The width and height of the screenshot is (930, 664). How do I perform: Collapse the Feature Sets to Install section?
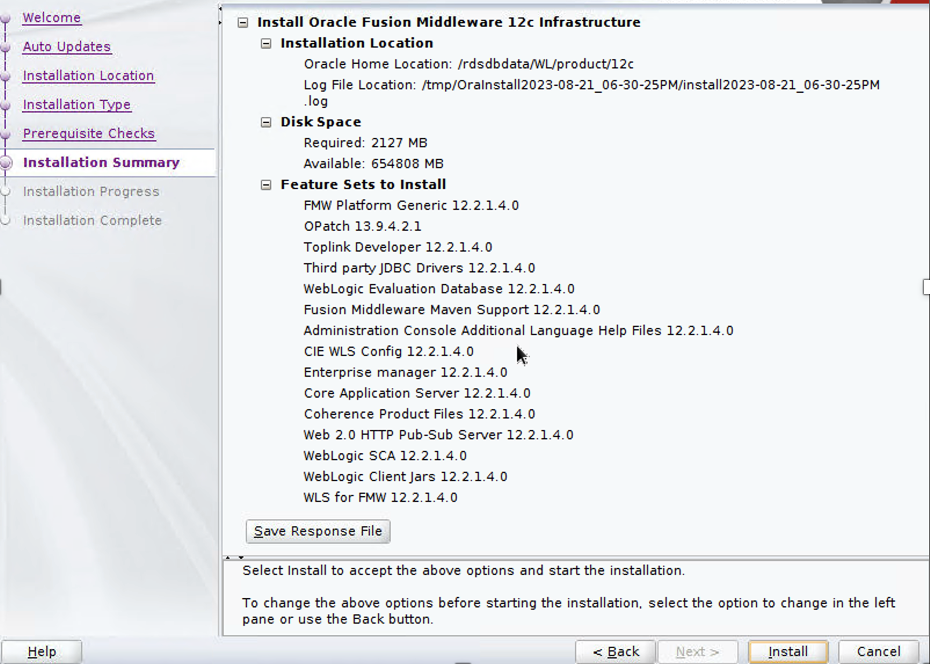pos(266,184)
